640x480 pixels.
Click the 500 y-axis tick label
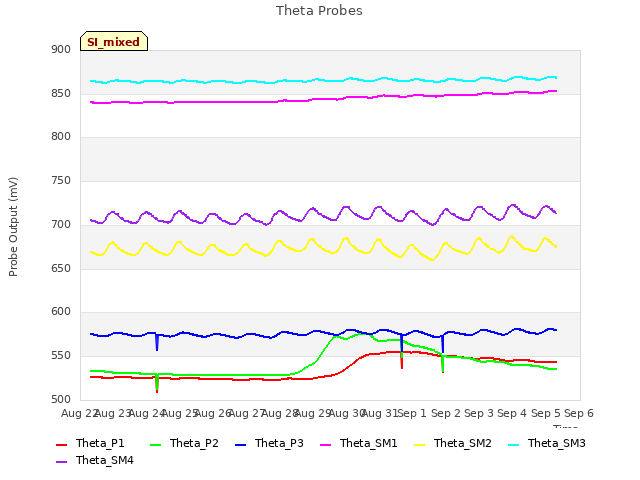click(x=61, y=400)
